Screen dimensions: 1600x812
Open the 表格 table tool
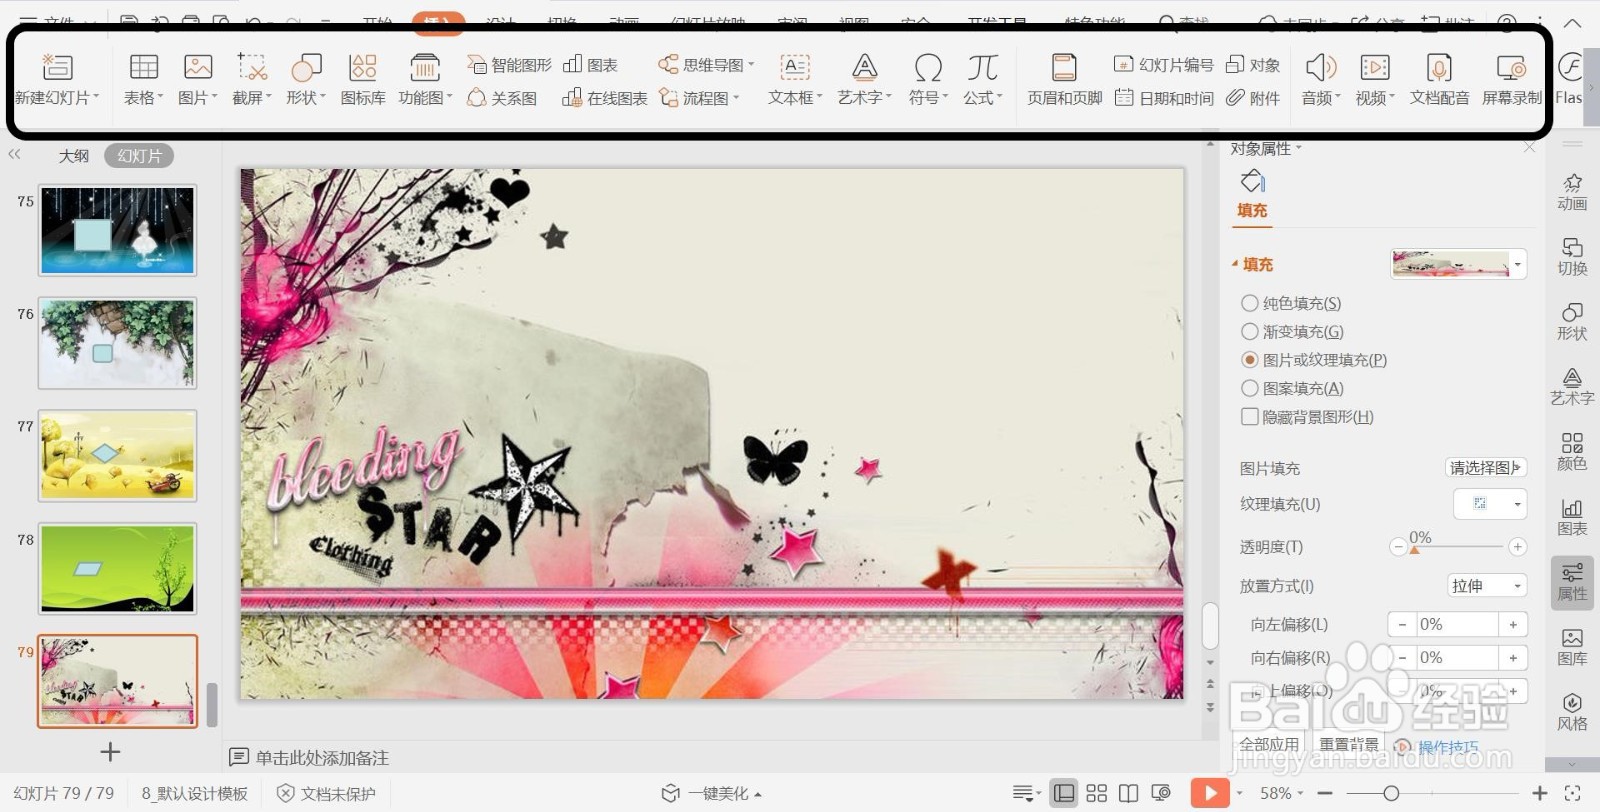tap(144, 79)
